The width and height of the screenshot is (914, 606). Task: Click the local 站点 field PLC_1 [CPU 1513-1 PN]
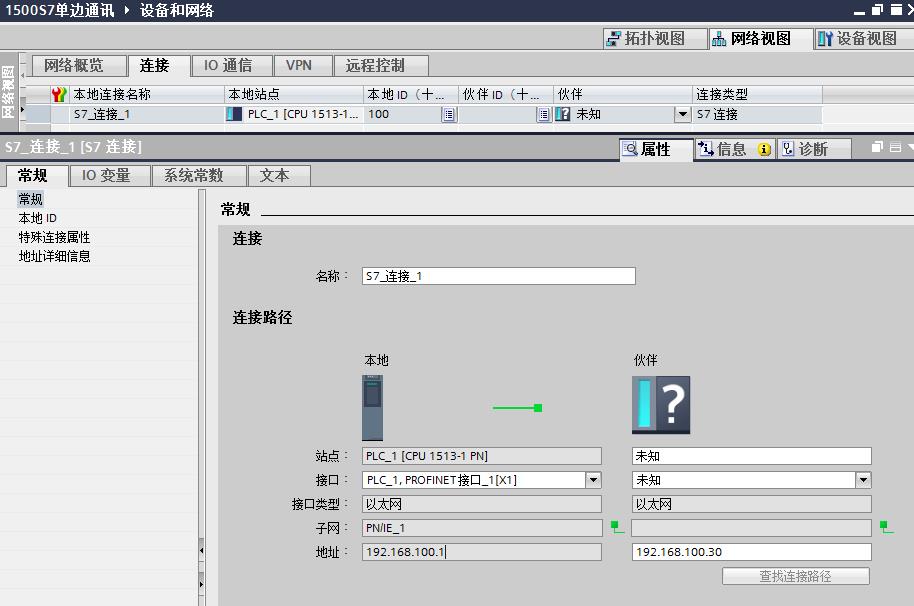481,456
